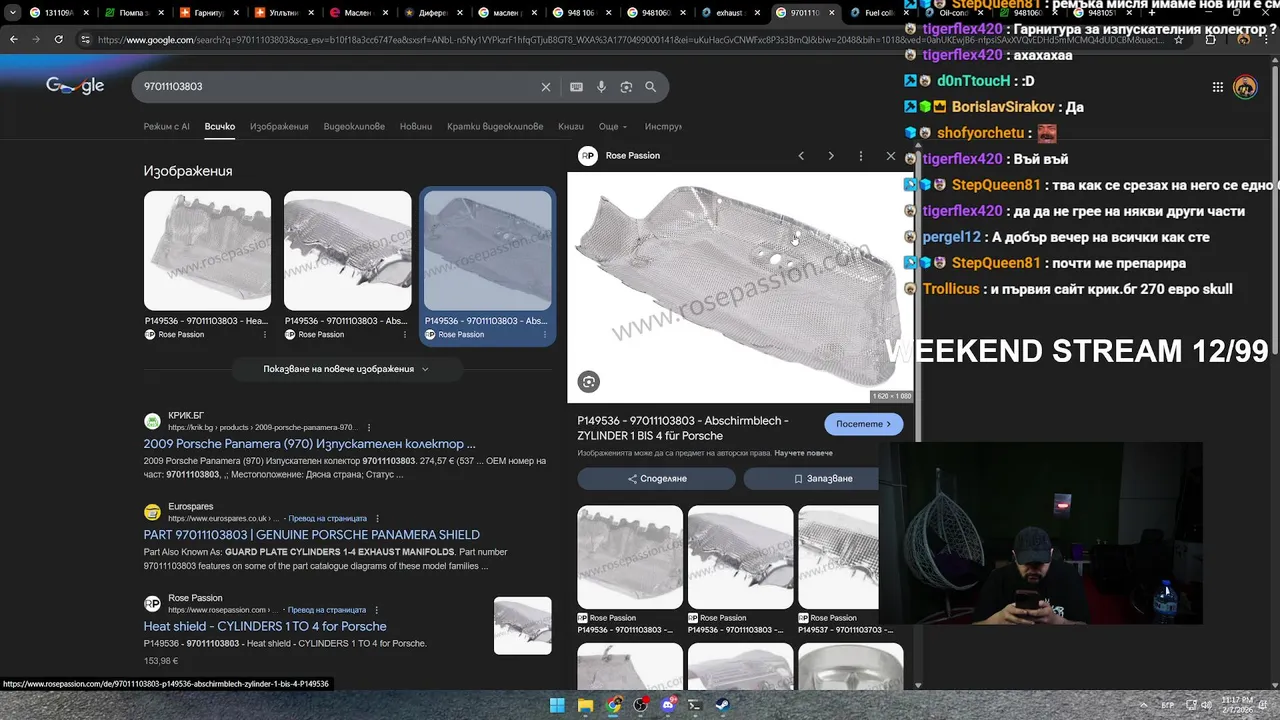Open the volume icon in system tray
This screenshot has height=720, width=1280.
coord(1205,705)
